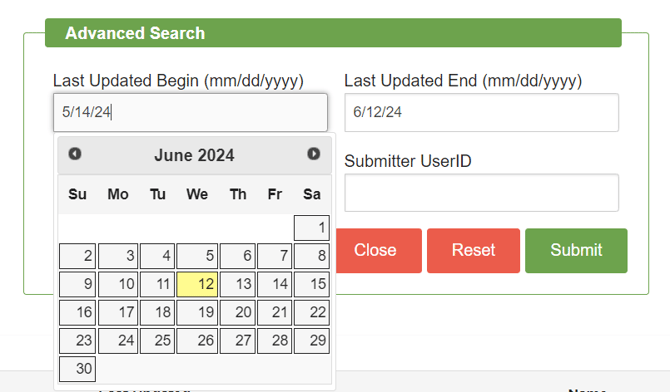Pick June 9 in the calendar
Screen dimensions: 670x392
tap(77, 284)
